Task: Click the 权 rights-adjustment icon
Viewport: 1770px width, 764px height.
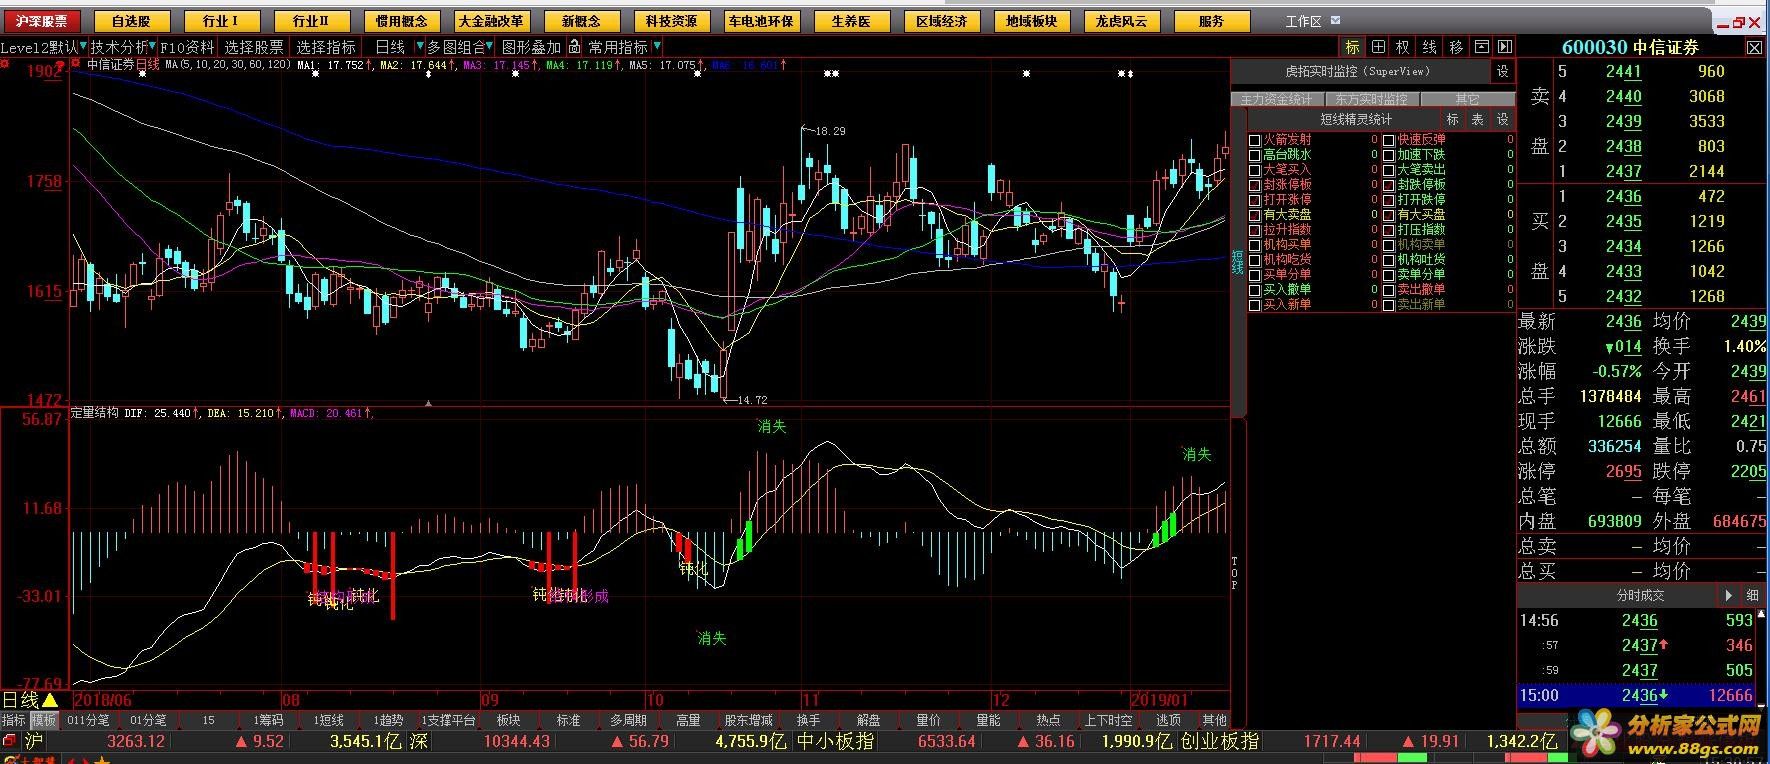Action: click(1403, 47)
